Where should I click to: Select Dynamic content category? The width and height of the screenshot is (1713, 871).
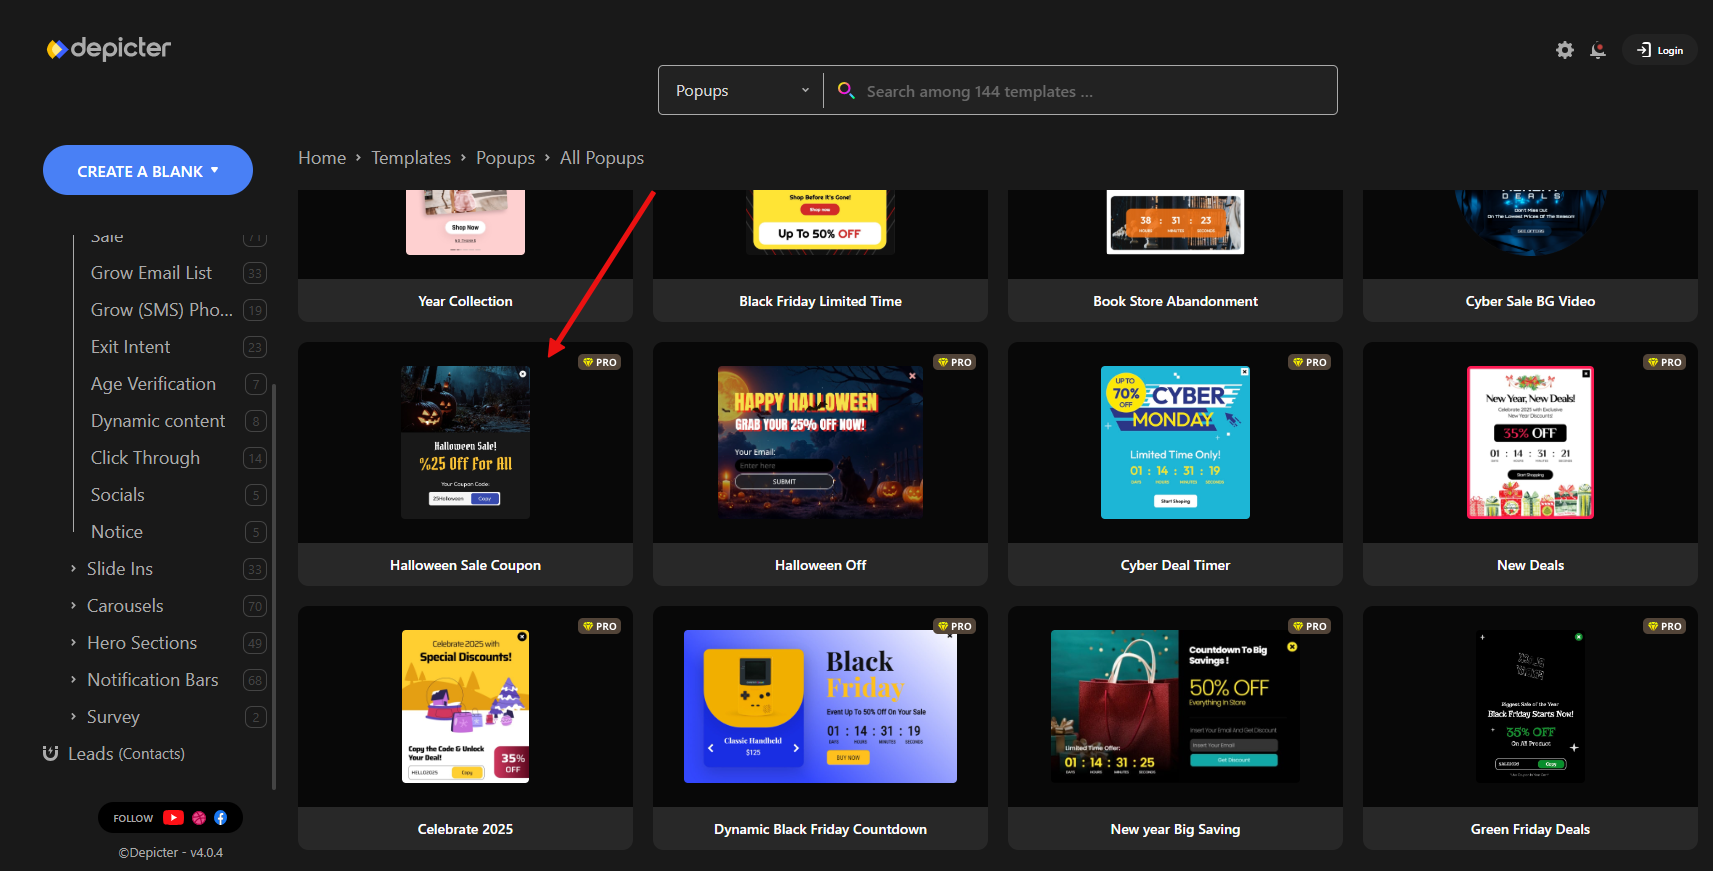click(x=158, y=421)
